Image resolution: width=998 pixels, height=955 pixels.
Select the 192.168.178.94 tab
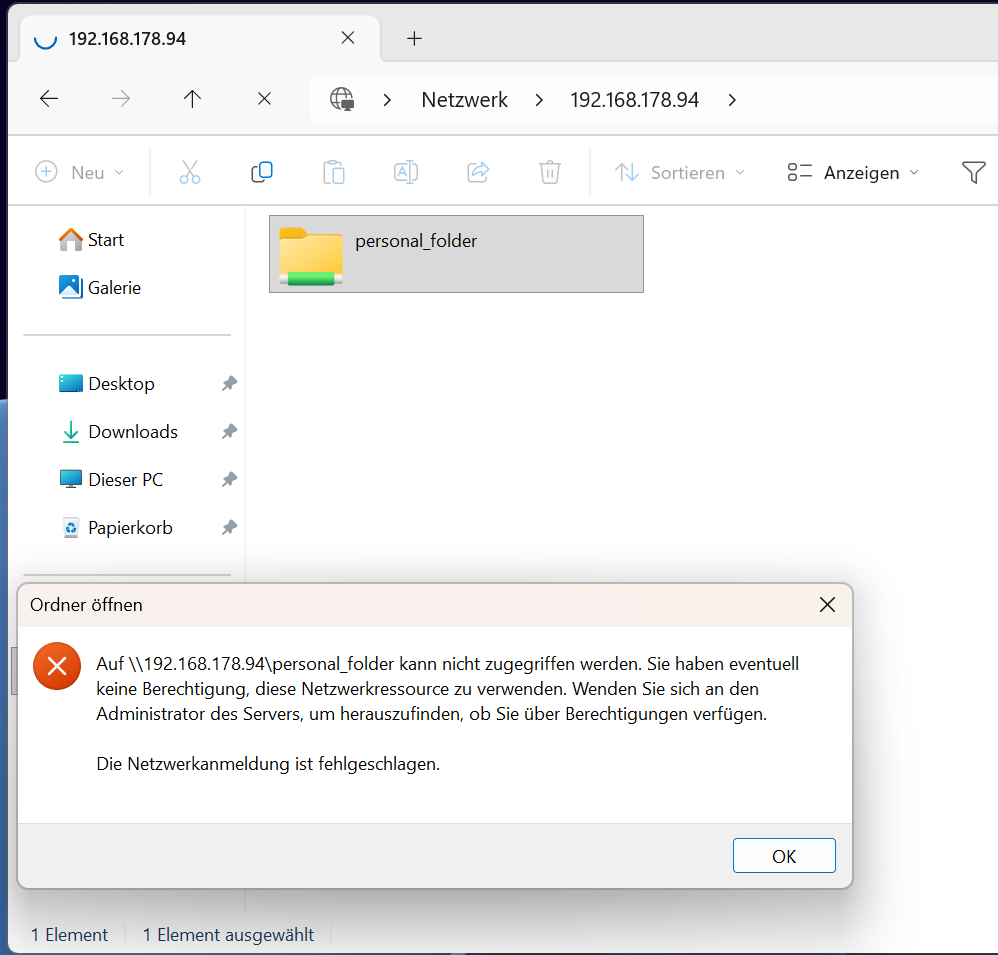pyautogui.click(x=200, y=39)
